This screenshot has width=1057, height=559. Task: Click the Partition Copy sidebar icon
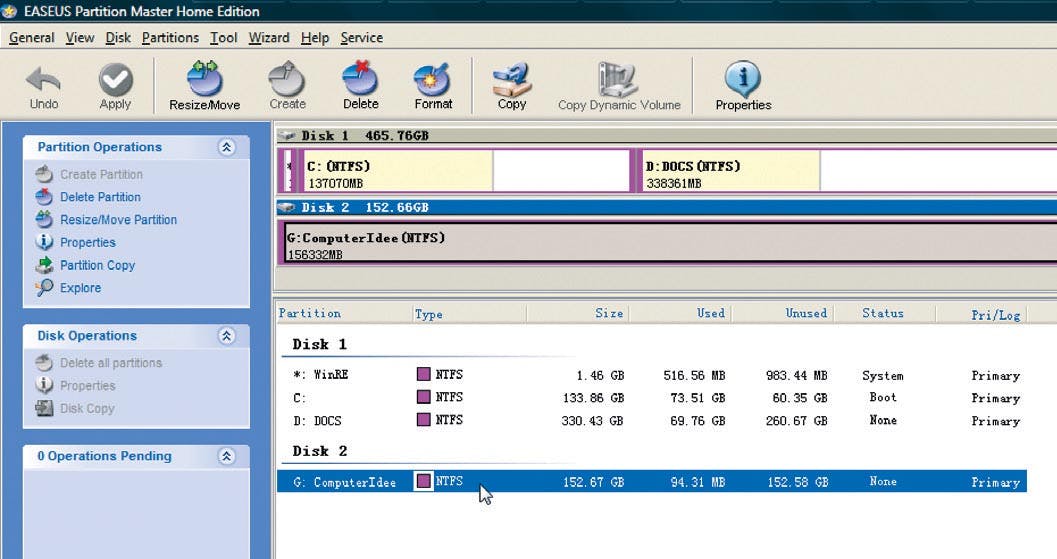pyautogui.click(x=44, y=264)
